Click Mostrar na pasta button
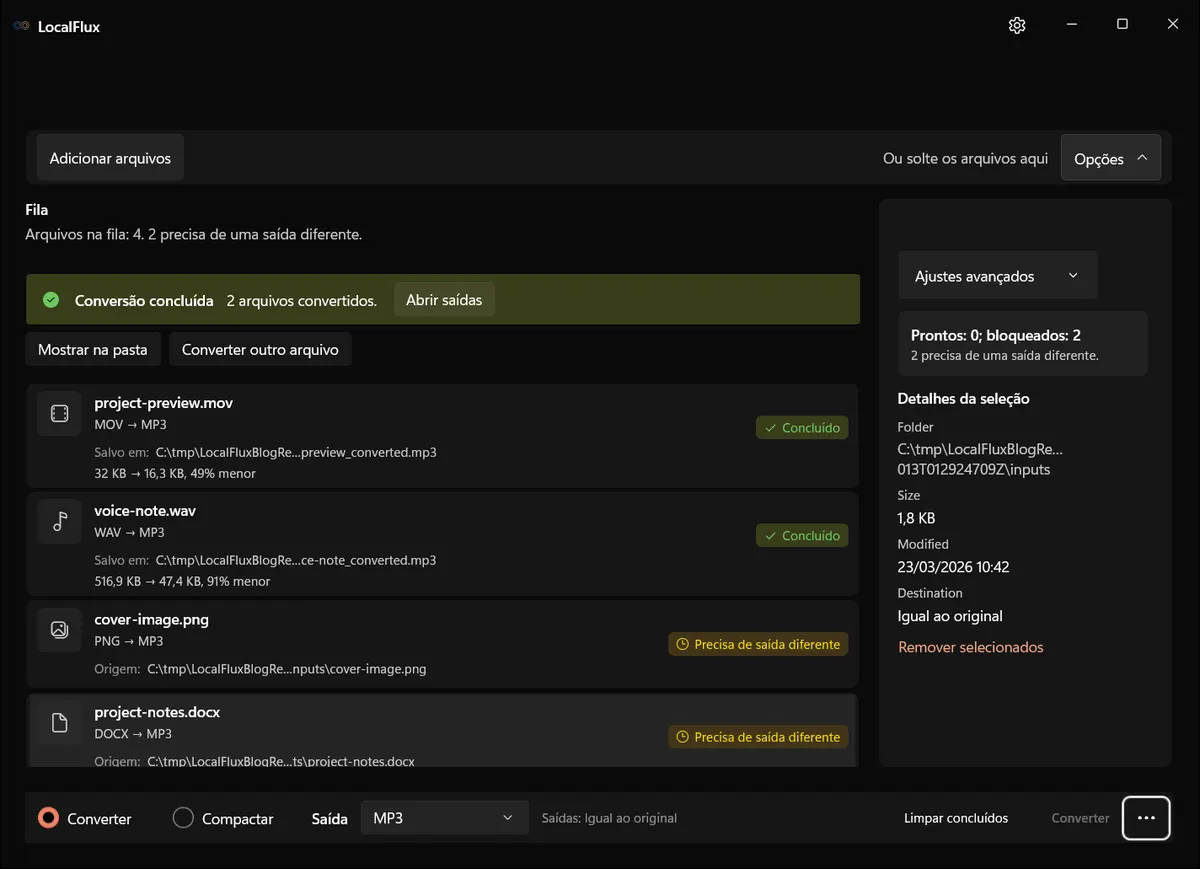 (x=92, y=350)
